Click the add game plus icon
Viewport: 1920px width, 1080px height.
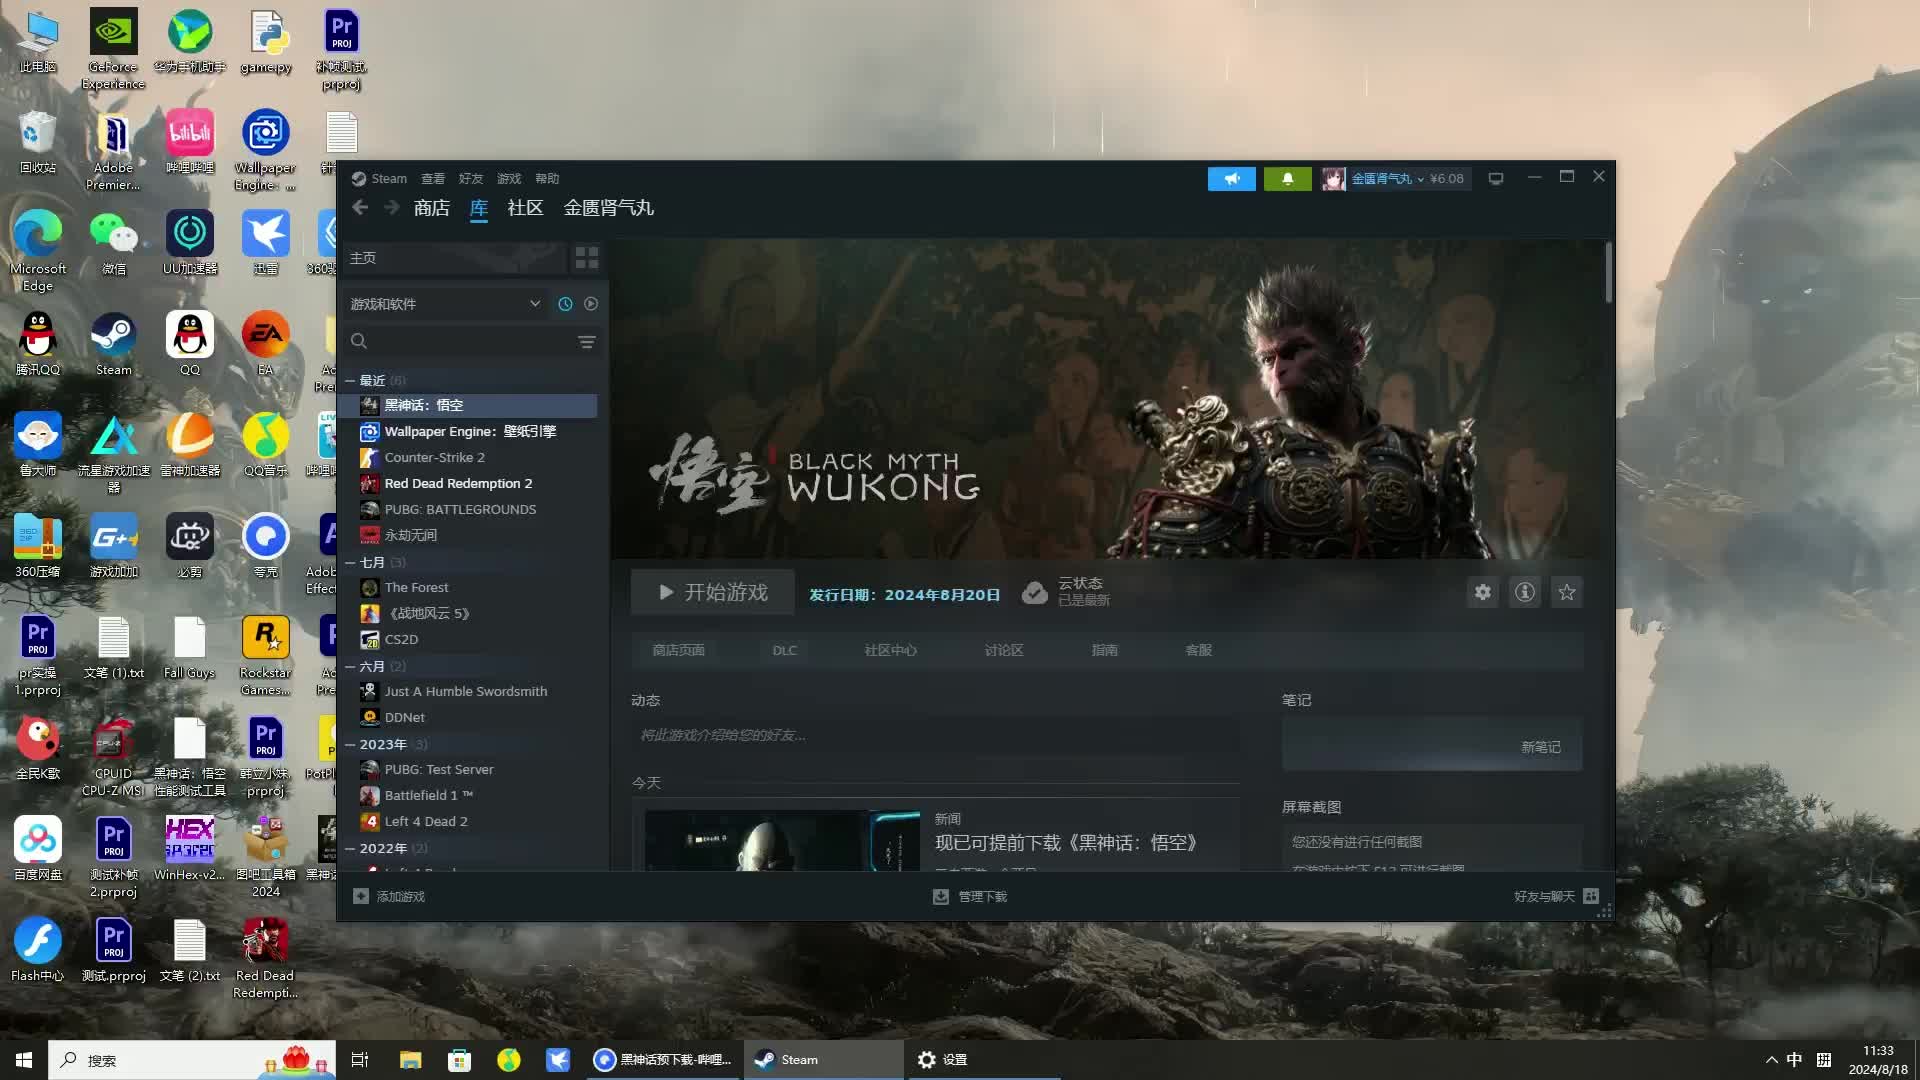click(x=361, y=896)
